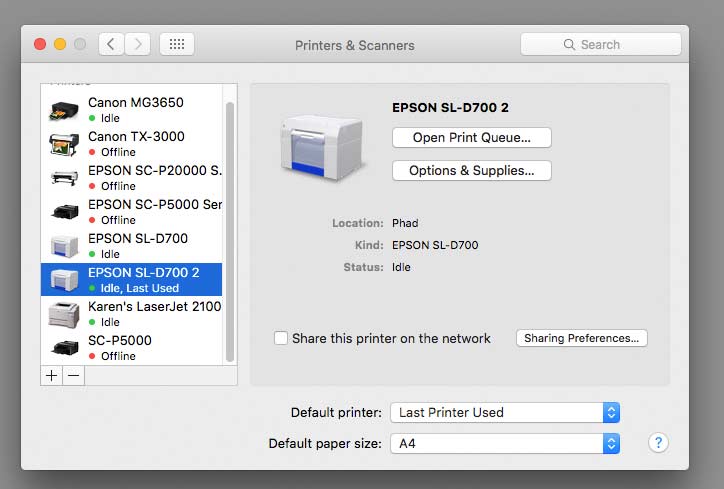Click Karen's LaserJet 2100 printer icon
This screenshot has height=489, width=724.
(64, 314)
